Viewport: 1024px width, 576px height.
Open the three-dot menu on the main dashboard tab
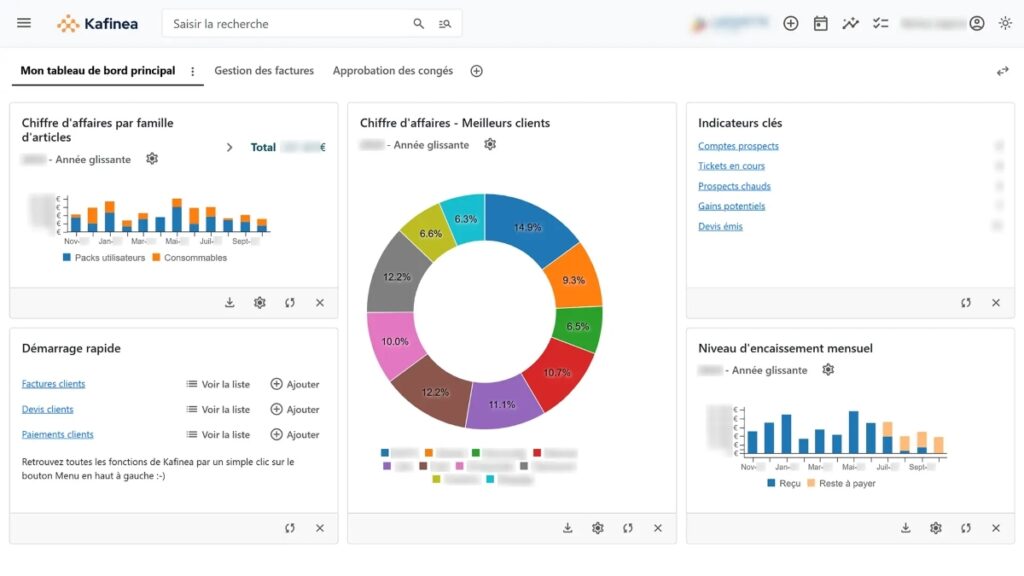[192, 71]
